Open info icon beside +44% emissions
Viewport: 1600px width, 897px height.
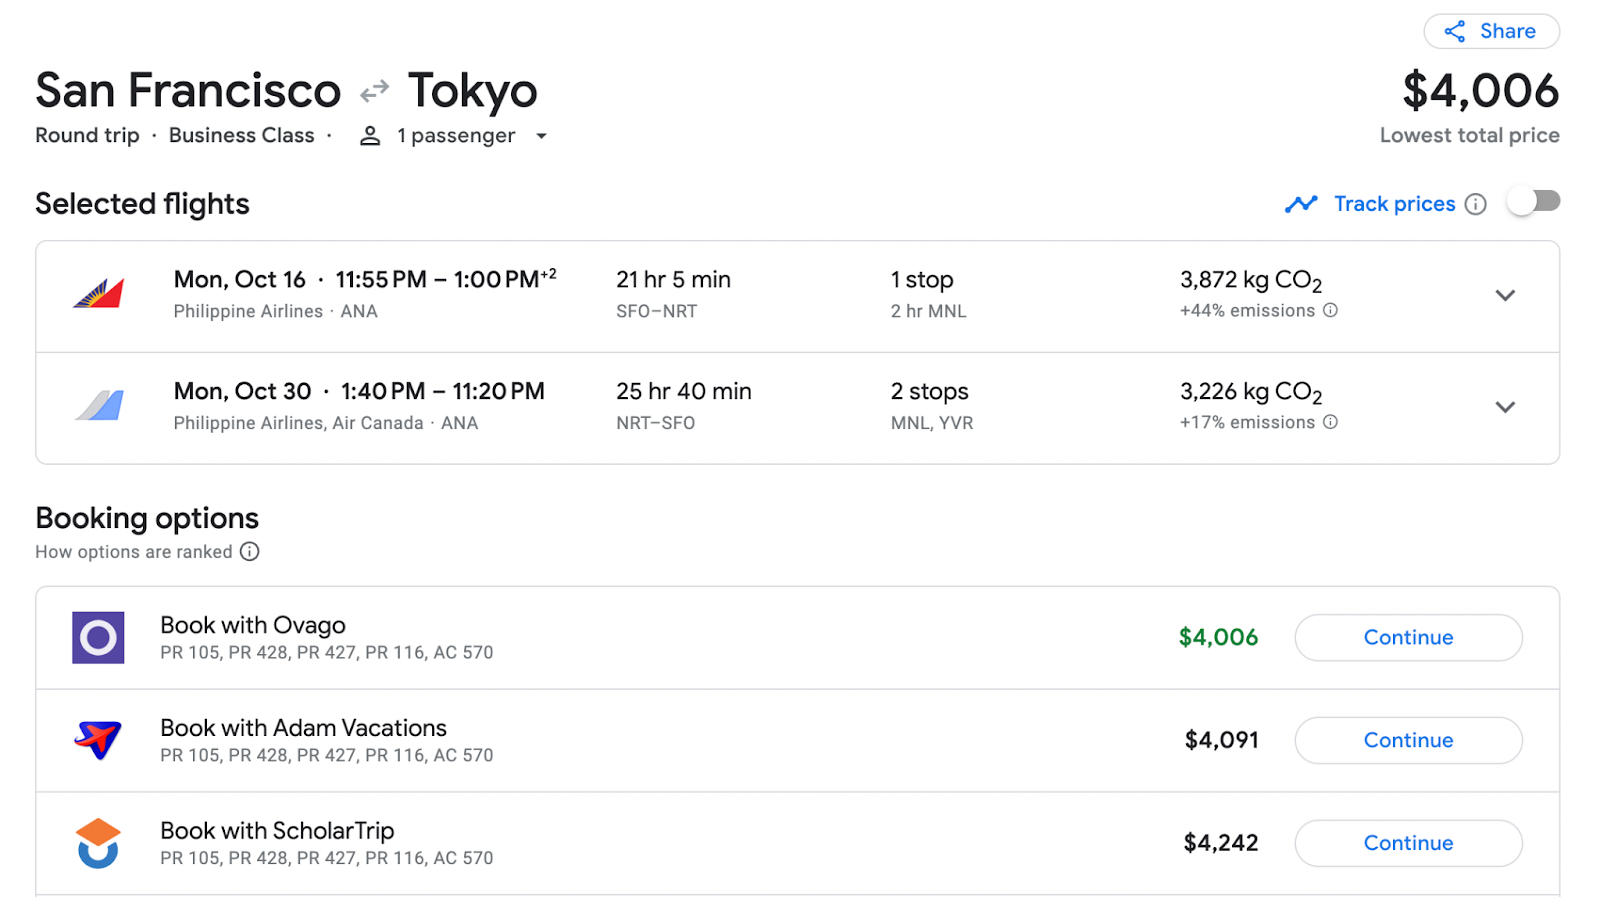(1330, 310)
